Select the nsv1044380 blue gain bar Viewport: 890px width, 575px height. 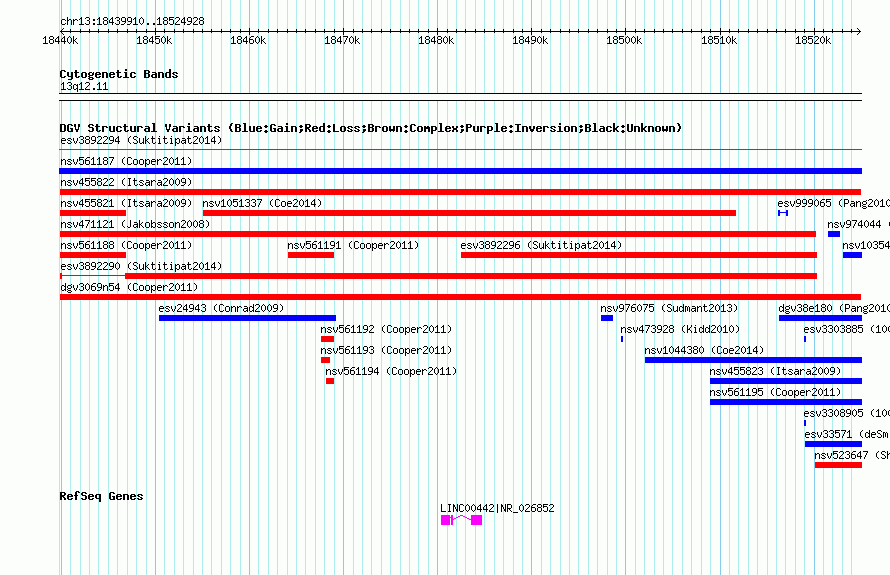(x=753, y=360)
